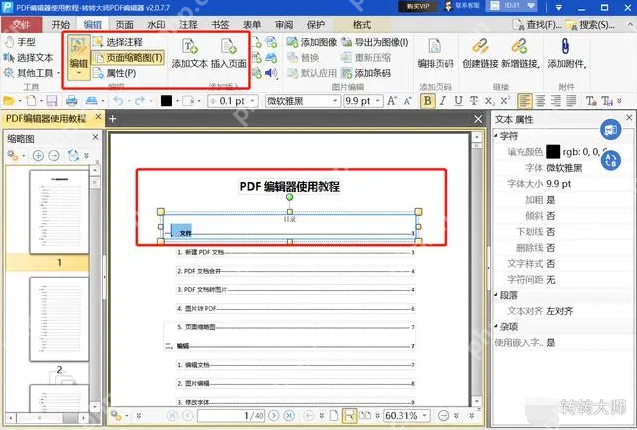Go to next page with arrow button
The image size is (637, 430).
coord(274,416)
